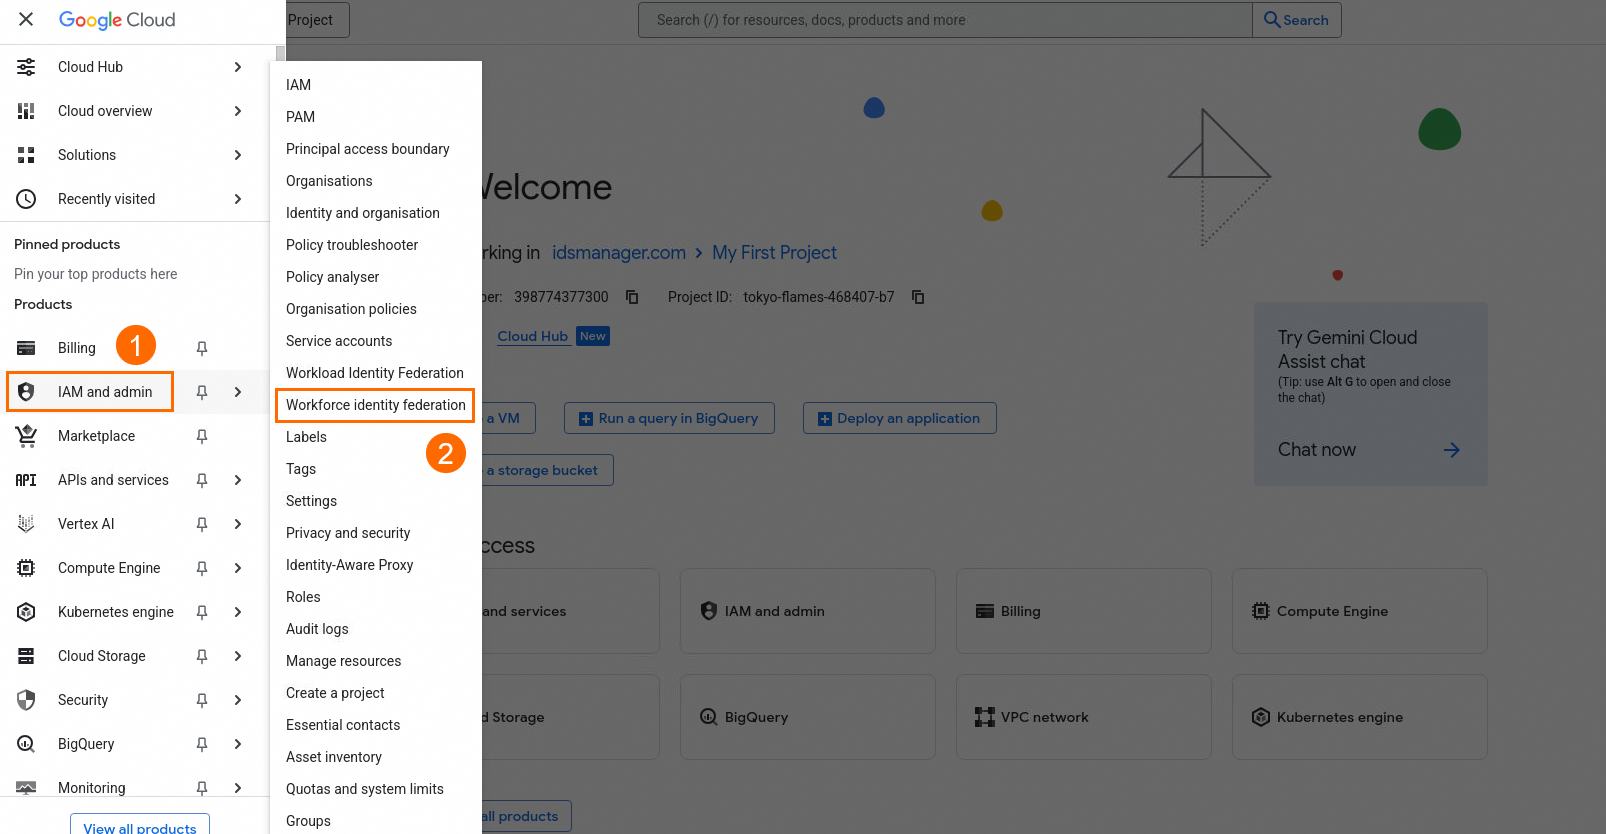Click the View all products button in the sidebar
This screenshot has width=1606, height=834.
[140, 824]
